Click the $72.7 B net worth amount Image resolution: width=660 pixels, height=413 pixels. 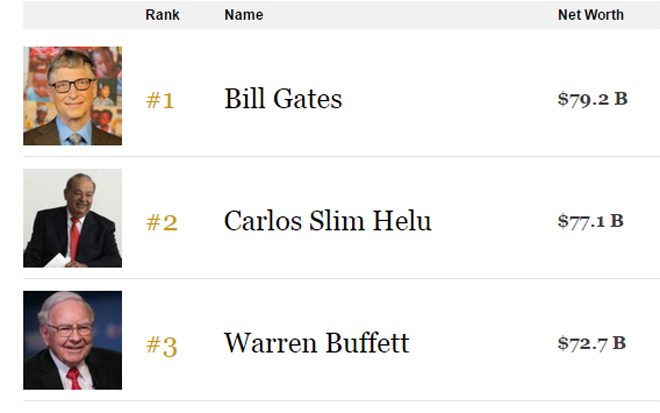(591, 343)
